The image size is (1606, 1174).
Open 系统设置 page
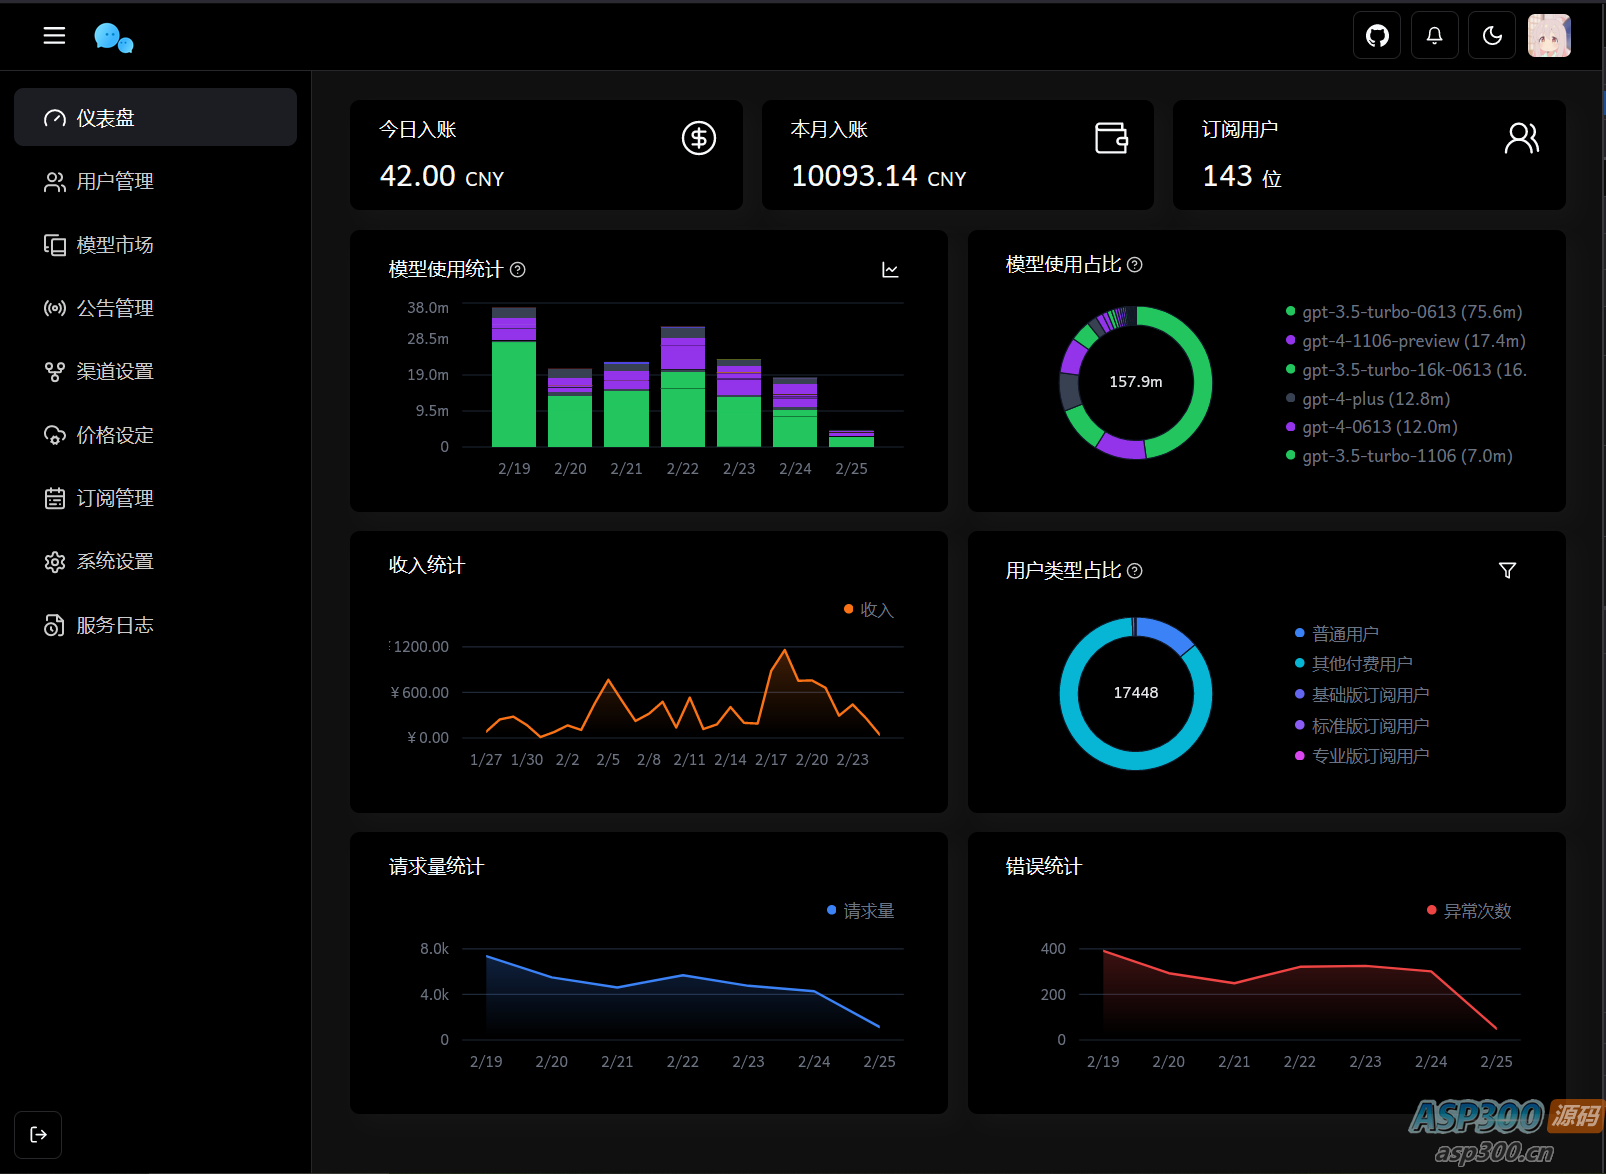coord(115,561)
